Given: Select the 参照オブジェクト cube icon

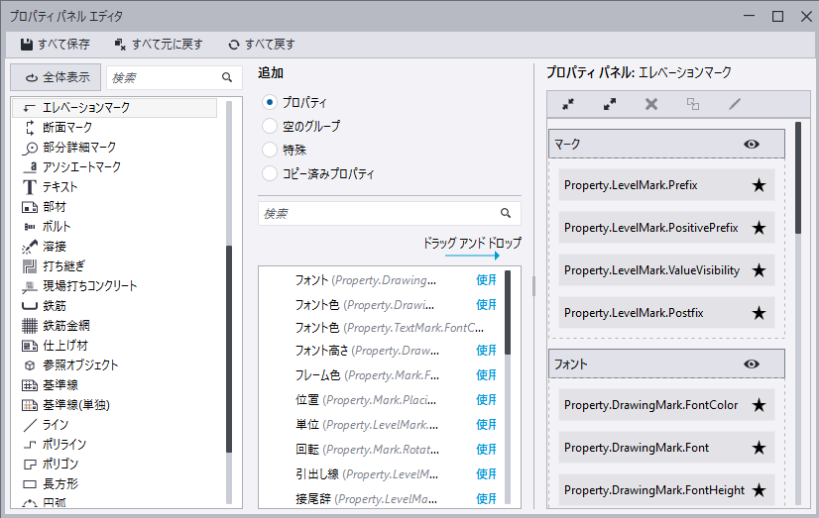Looking at the screenshot, I should click(x=29, y=366).
